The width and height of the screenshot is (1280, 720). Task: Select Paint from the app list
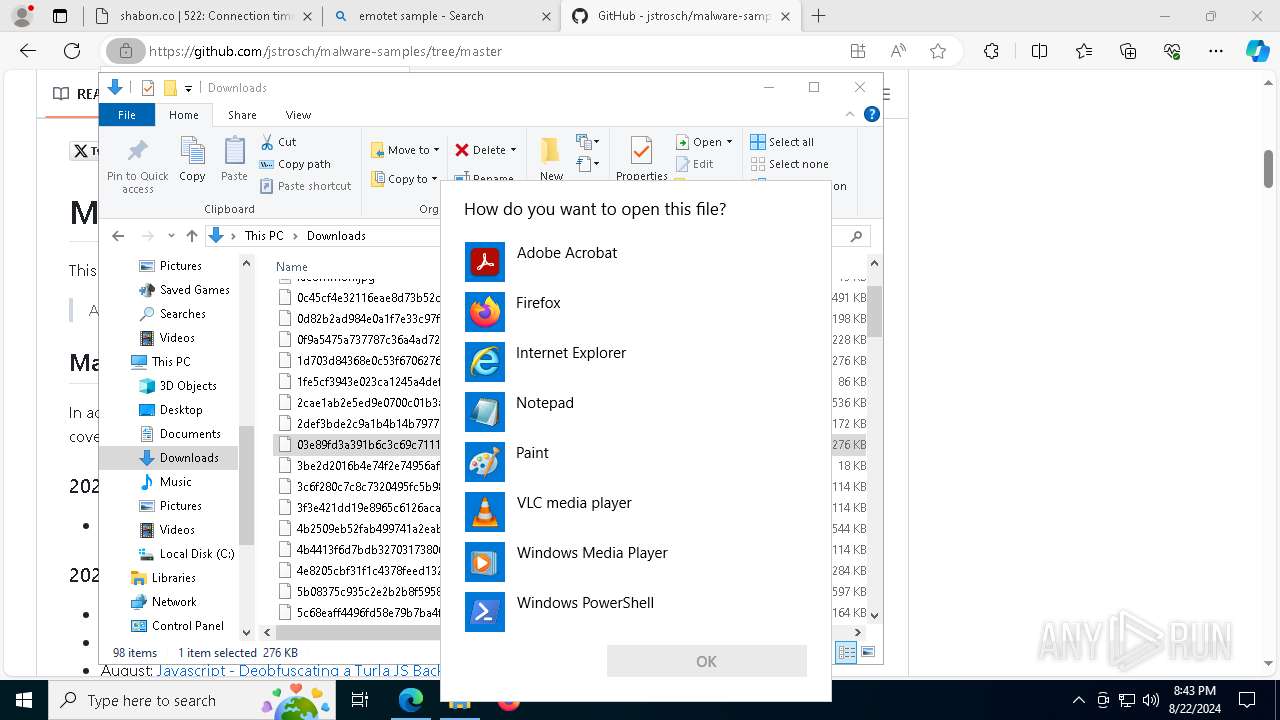pos(636,462)
